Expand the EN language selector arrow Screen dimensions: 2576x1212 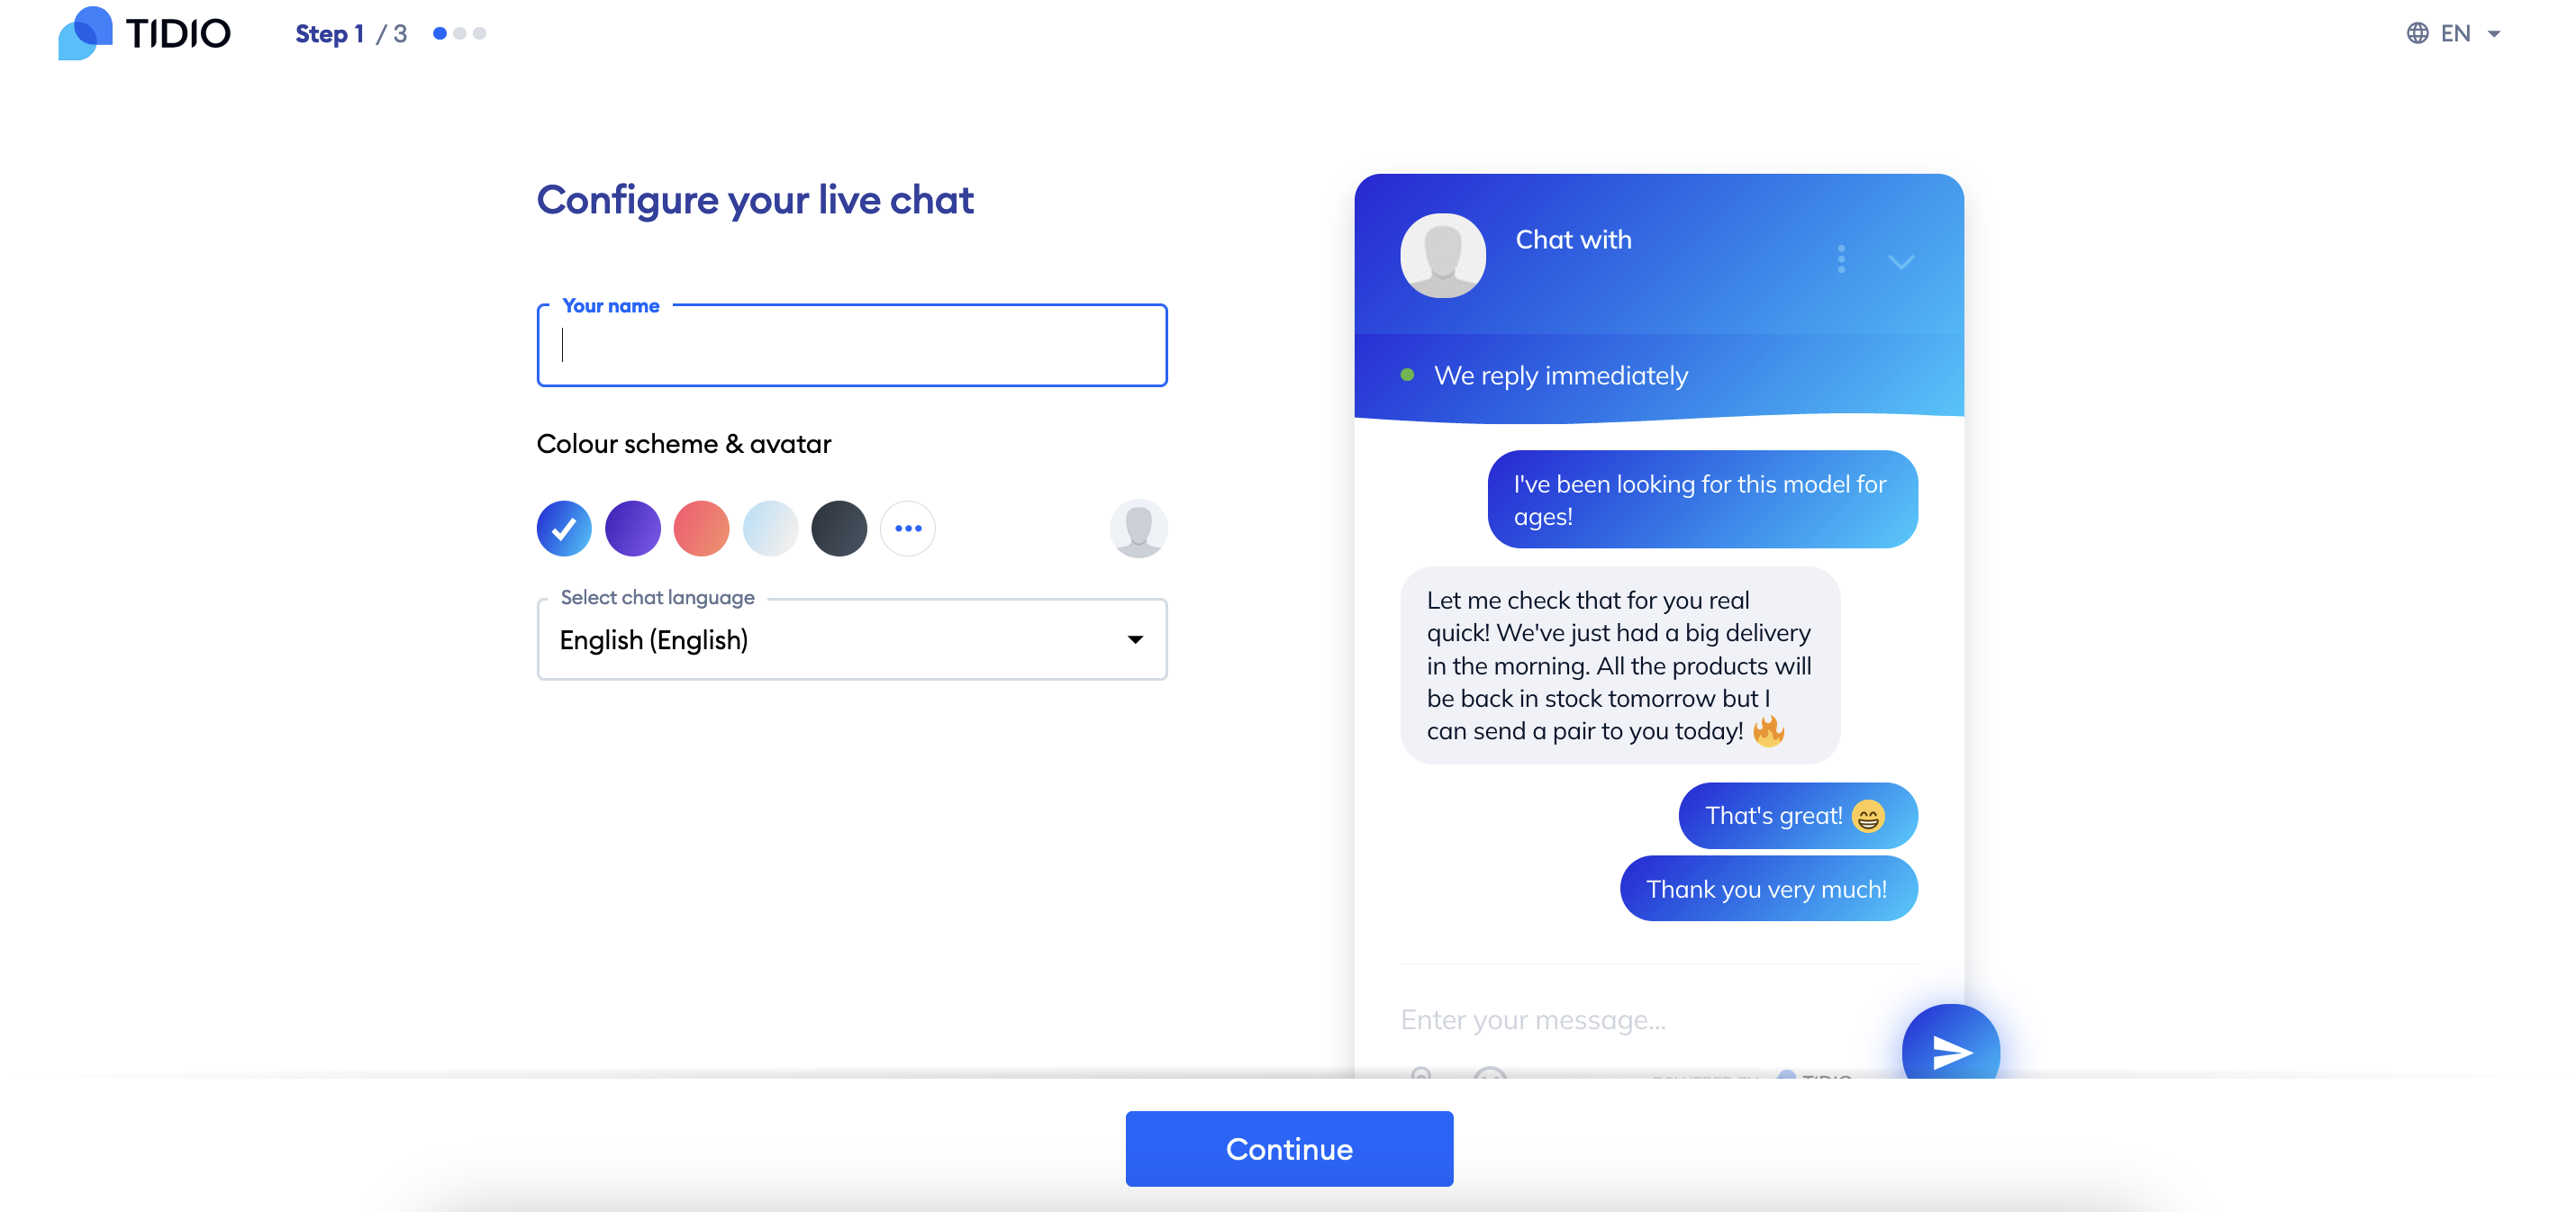coord(2494,34)
